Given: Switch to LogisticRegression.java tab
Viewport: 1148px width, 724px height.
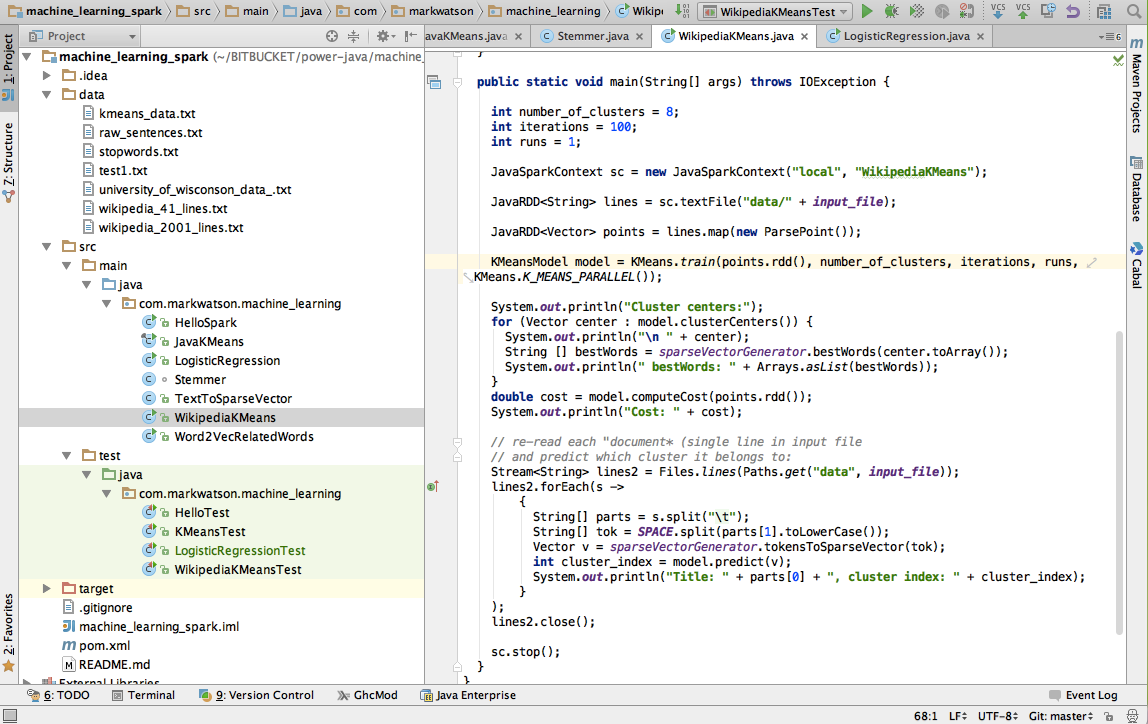Looking at the screenshot, I should 906,36.
